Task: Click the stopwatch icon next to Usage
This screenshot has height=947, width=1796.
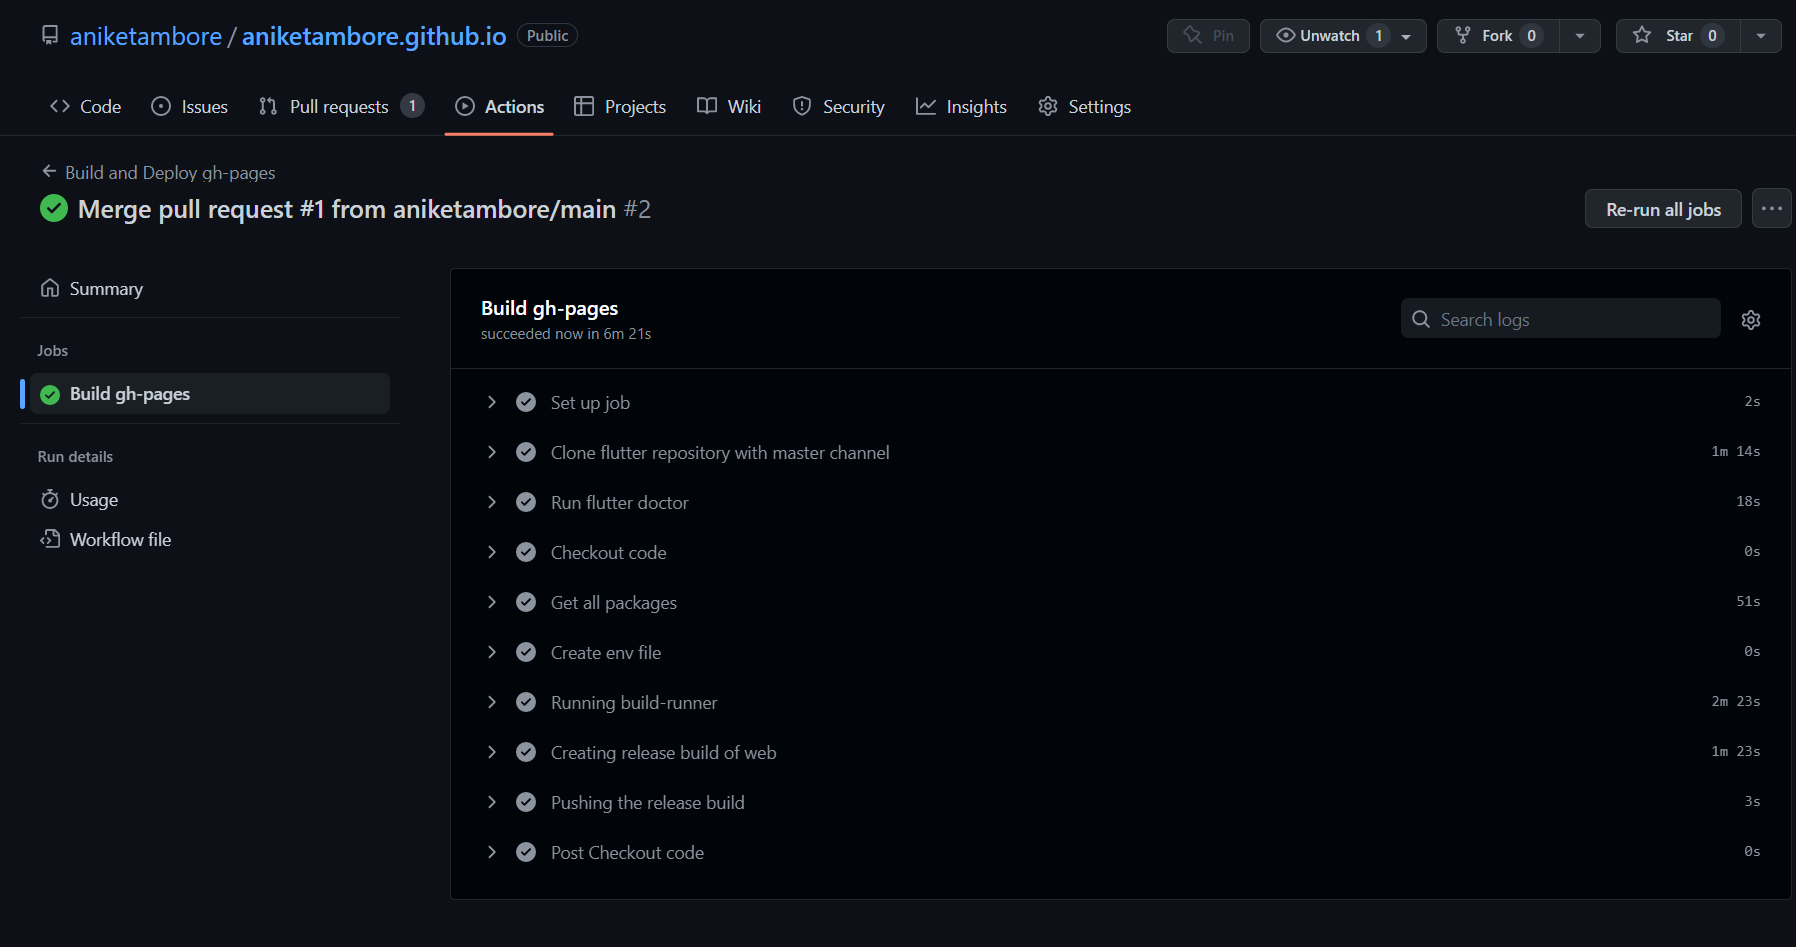Action: click(50, 499)
